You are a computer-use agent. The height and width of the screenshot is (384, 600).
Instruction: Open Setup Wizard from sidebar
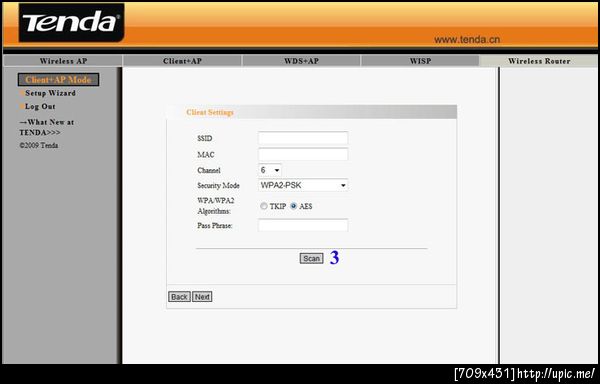(50, 93)
